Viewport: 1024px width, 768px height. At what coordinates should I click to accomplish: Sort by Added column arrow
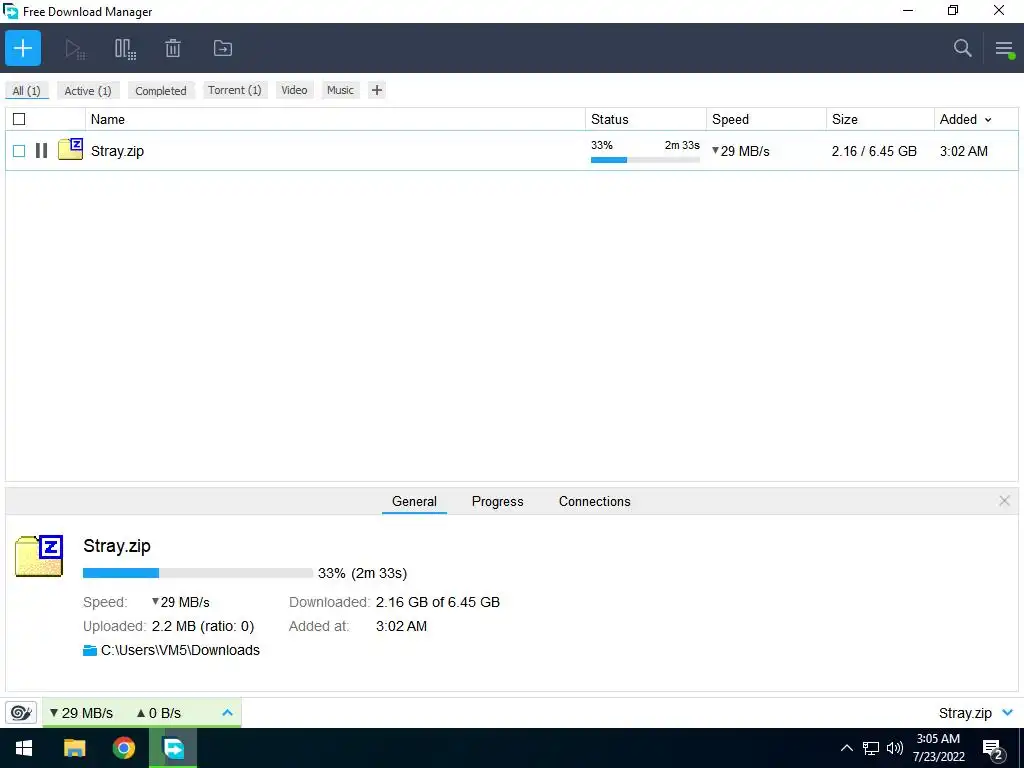tap(988, 120)
